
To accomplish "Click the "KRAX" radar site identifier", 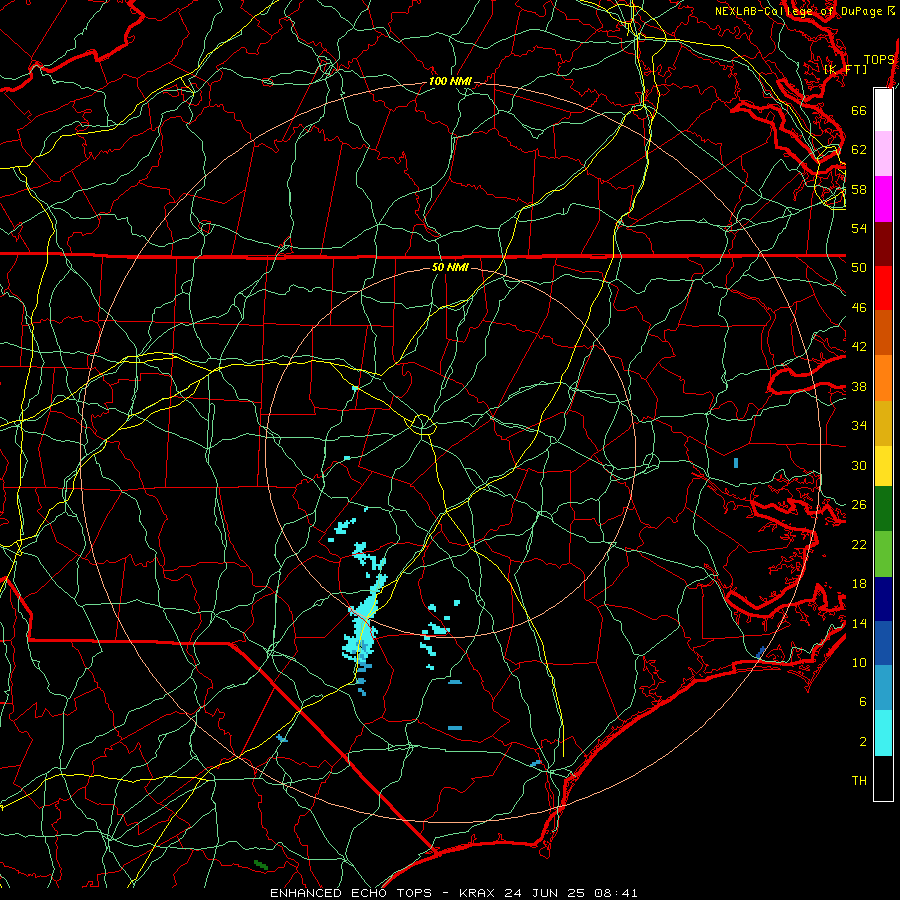I will pos(478,893).
